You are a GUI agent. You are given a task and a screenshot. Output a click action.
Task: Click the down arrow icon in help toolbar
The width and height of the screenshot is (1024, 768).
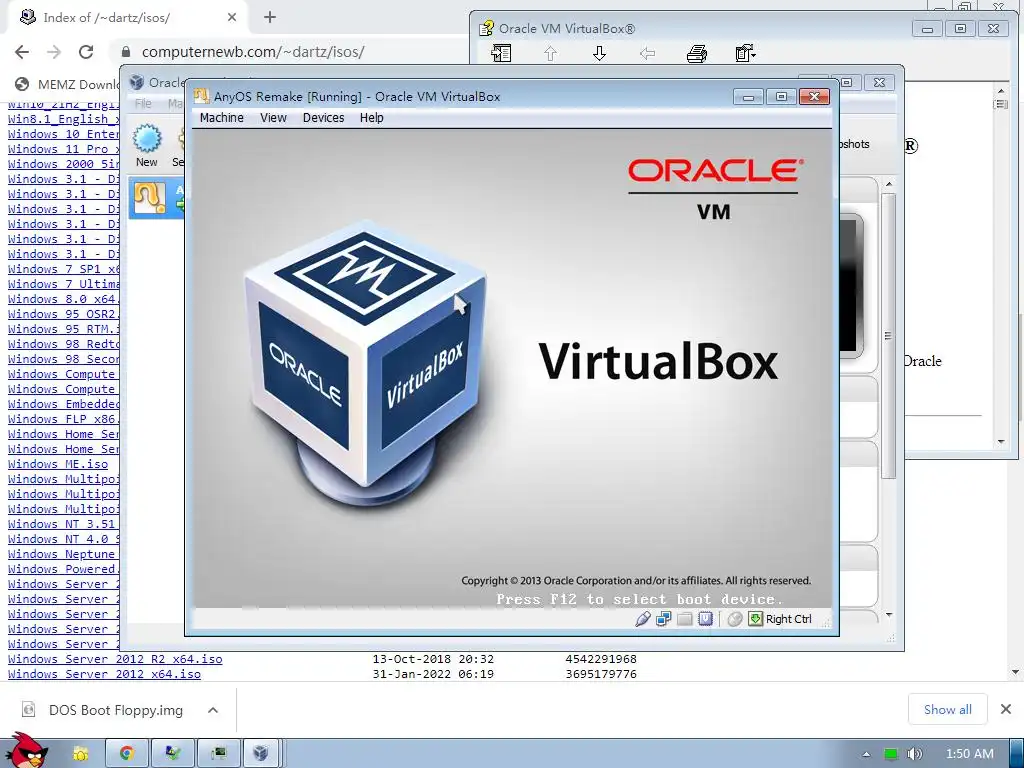click(599, 54)
